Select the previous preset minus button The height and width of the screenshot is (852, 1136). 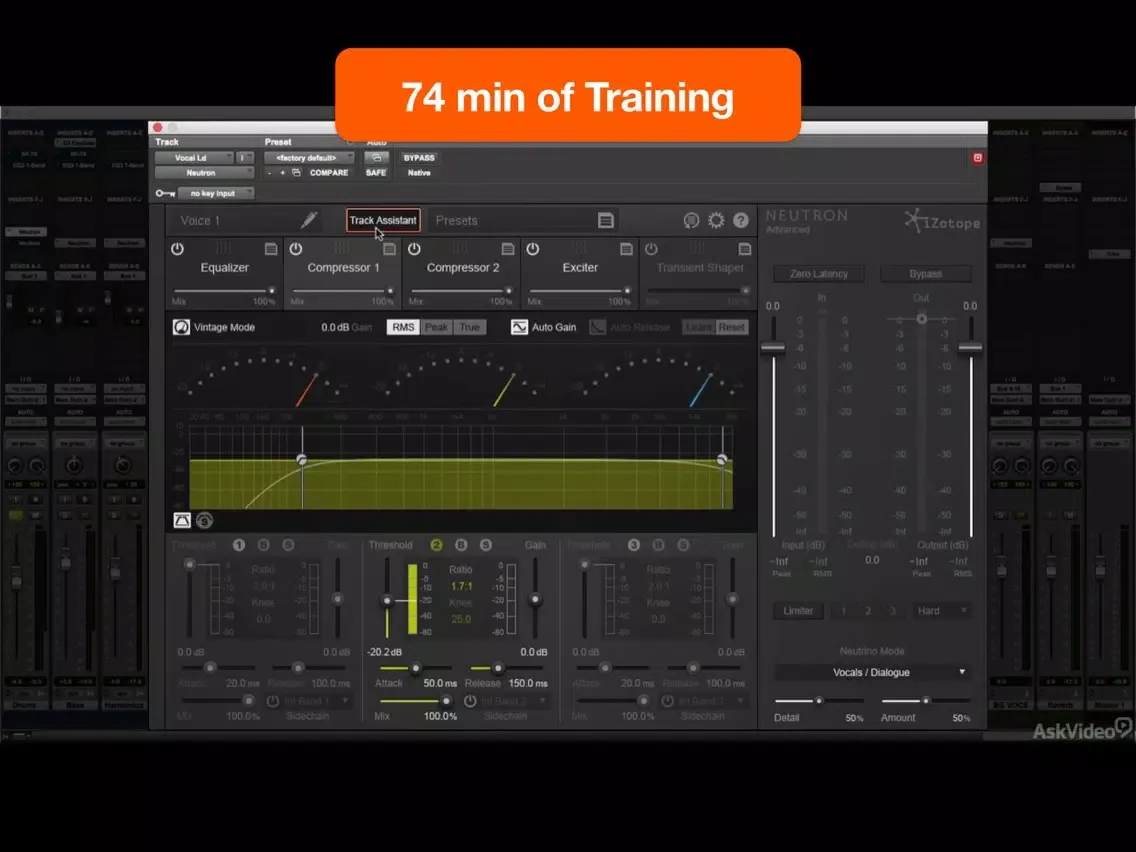click(269, 173)
